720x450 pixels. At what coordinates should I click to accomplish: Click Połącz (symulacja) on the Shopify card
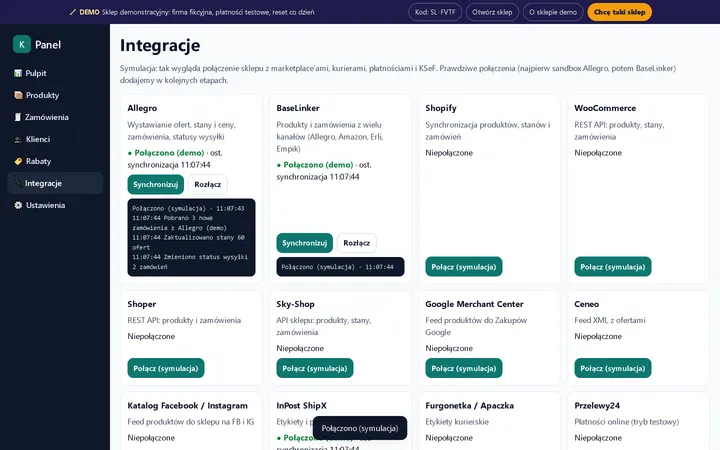[464, 267]
